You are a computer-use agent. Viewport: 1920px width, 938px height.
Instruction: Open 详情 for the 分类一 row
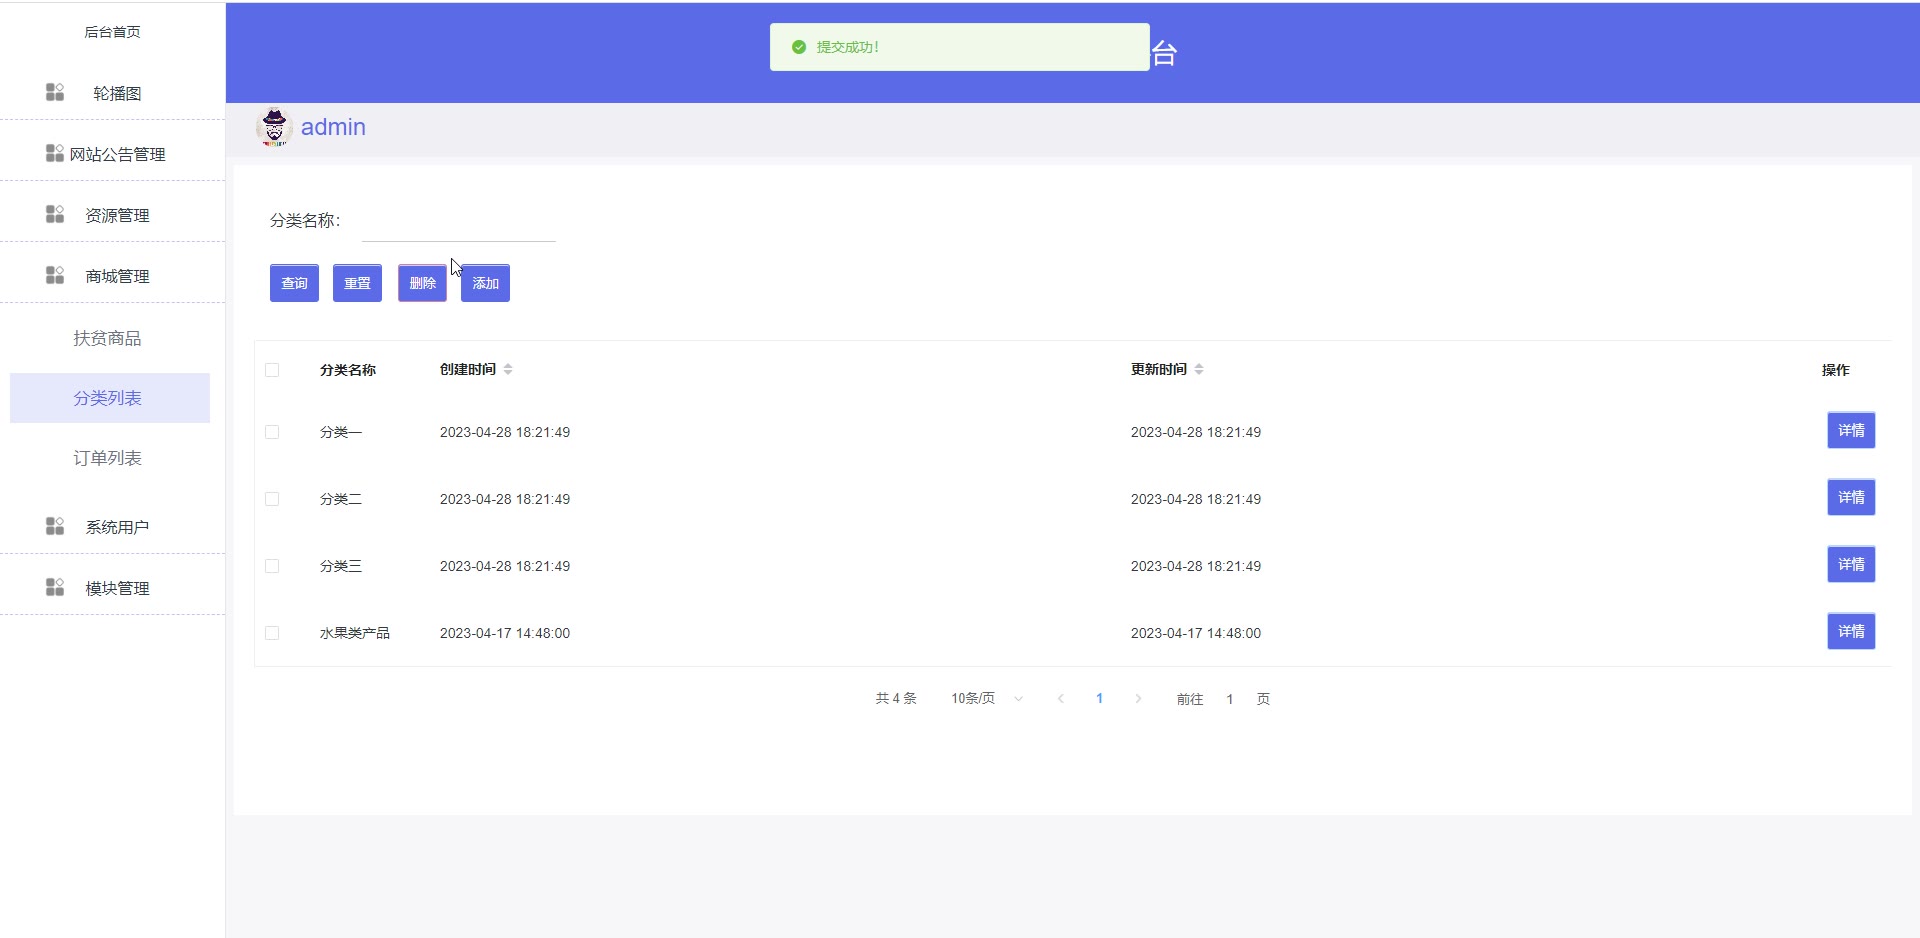[x=1851, y=431]
